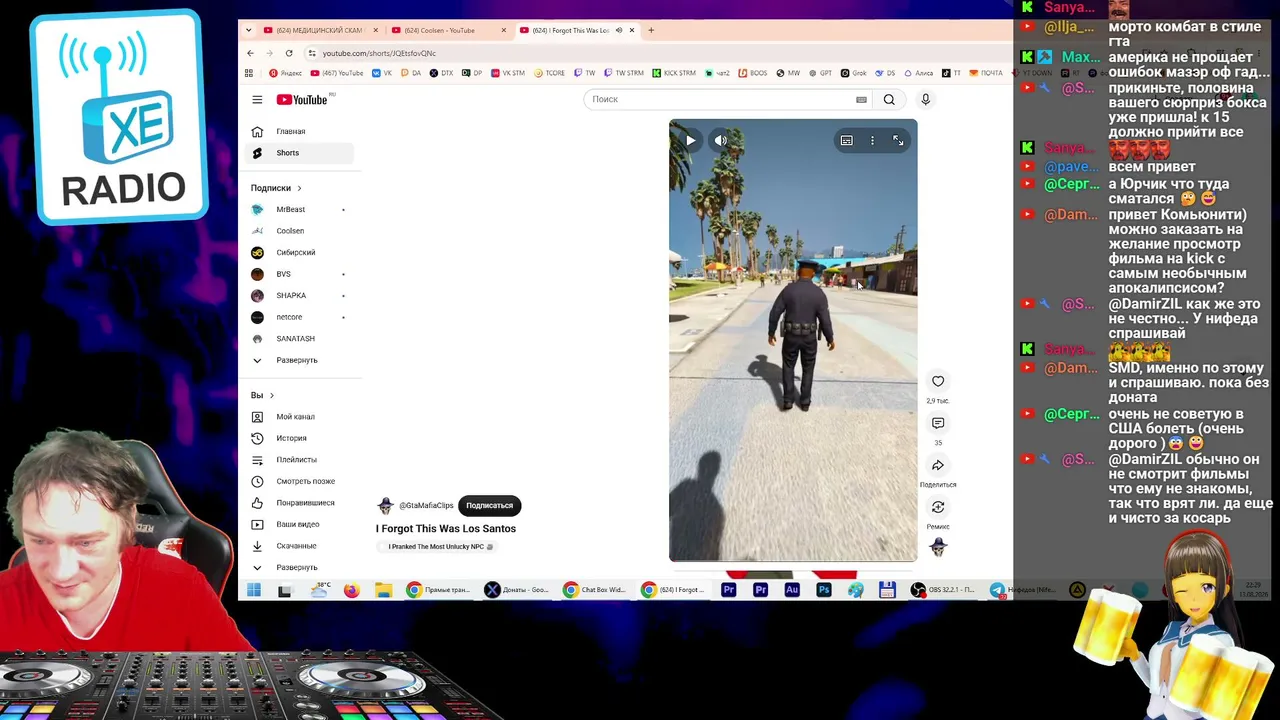Like the Short with the heart icon
Viewport: 1280px width, 720px height.
[938, 381]
